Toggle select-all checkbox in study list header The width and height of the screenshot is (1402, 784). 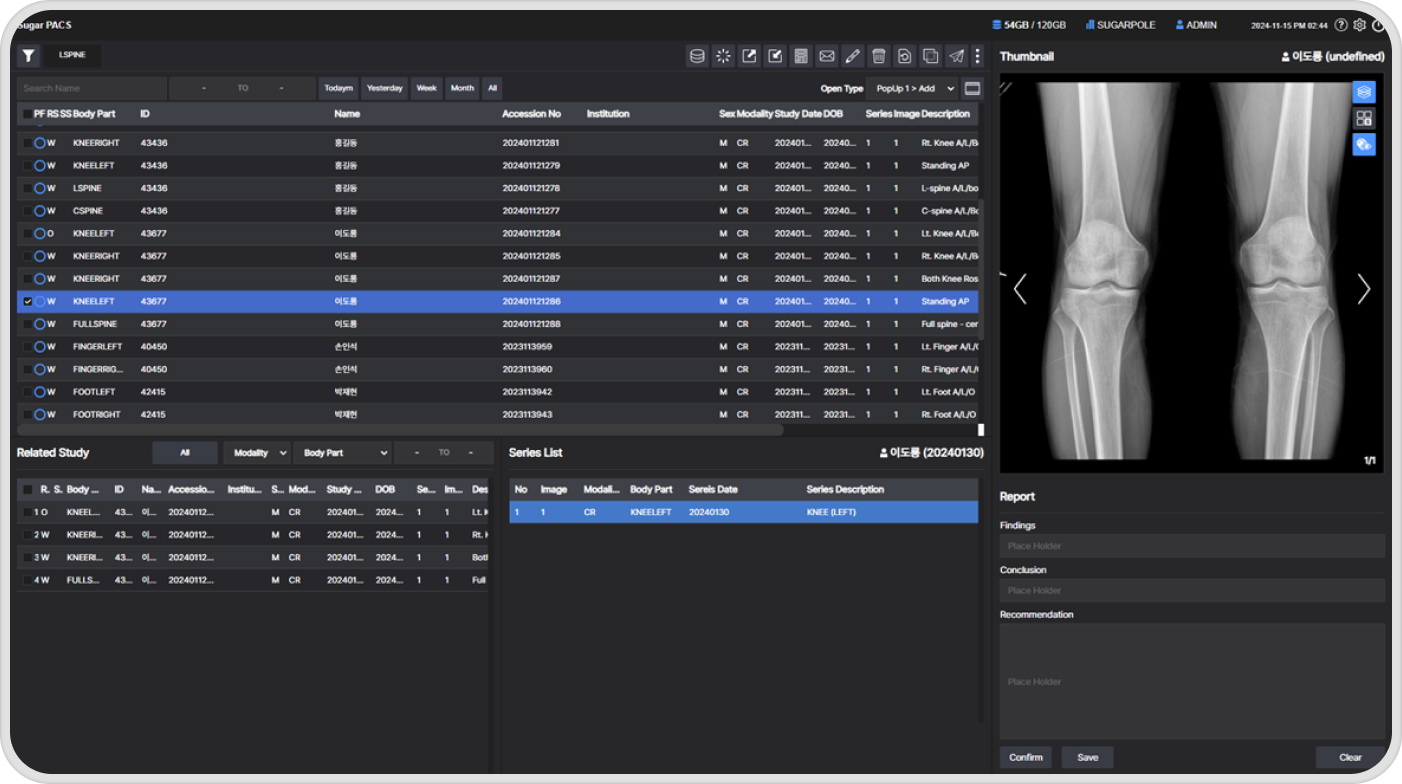(27, 114)
